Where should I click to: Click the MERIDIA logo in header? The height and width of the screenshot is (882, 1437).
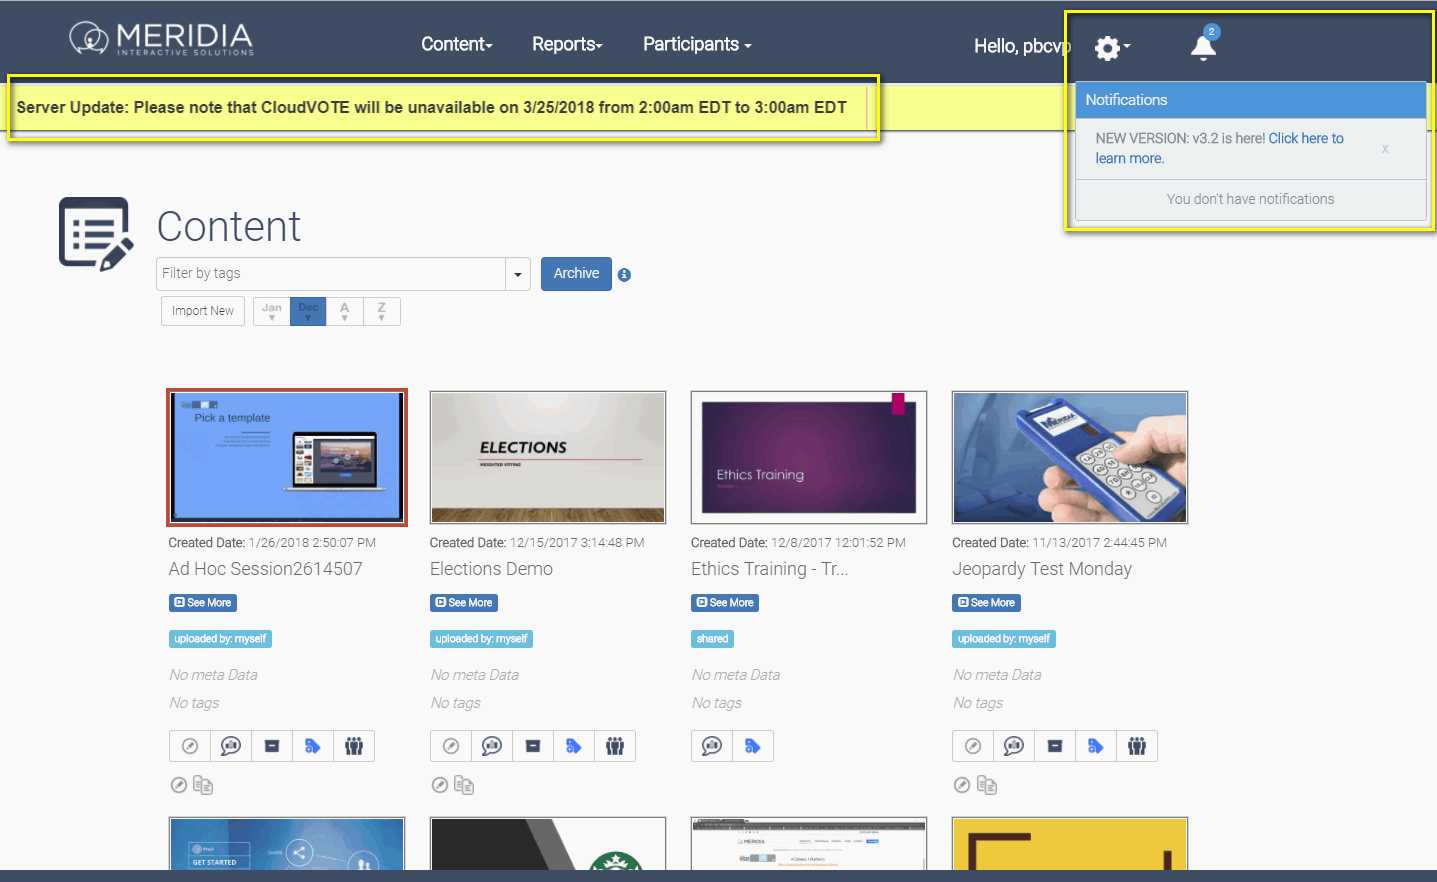(x=162, y=39)
